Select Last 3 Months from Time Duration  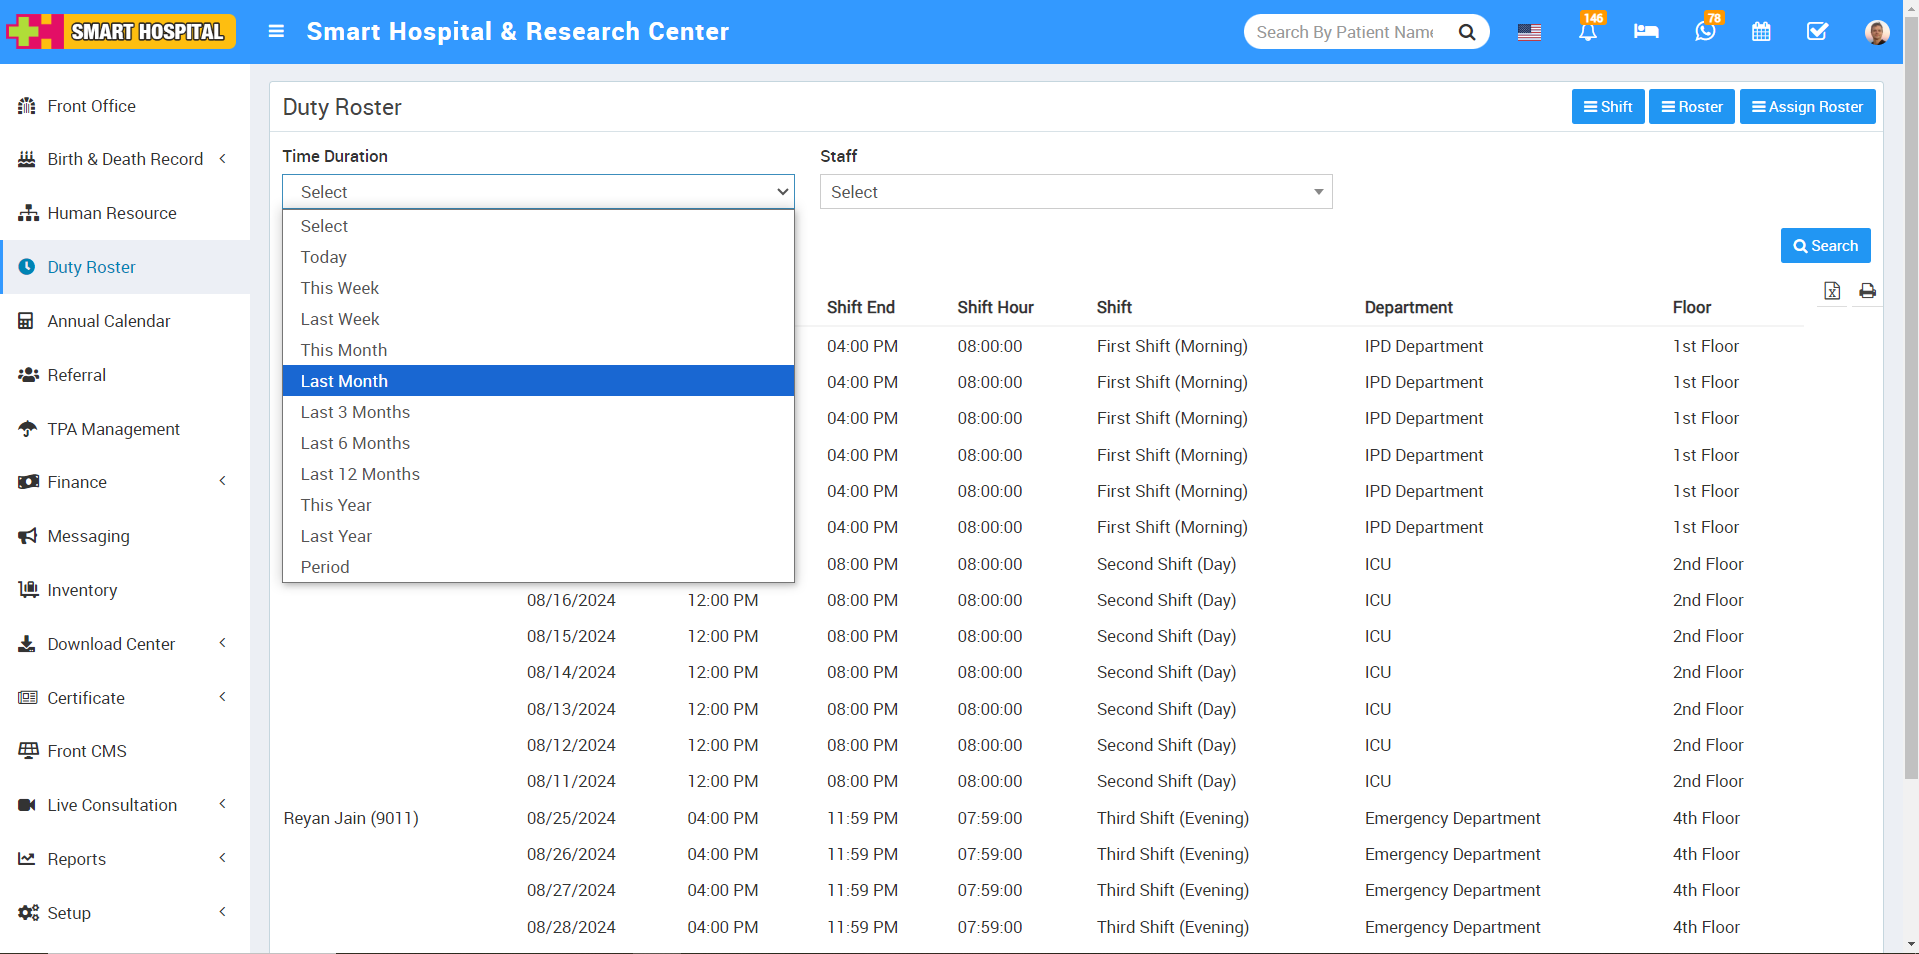[x=355, y=411]
